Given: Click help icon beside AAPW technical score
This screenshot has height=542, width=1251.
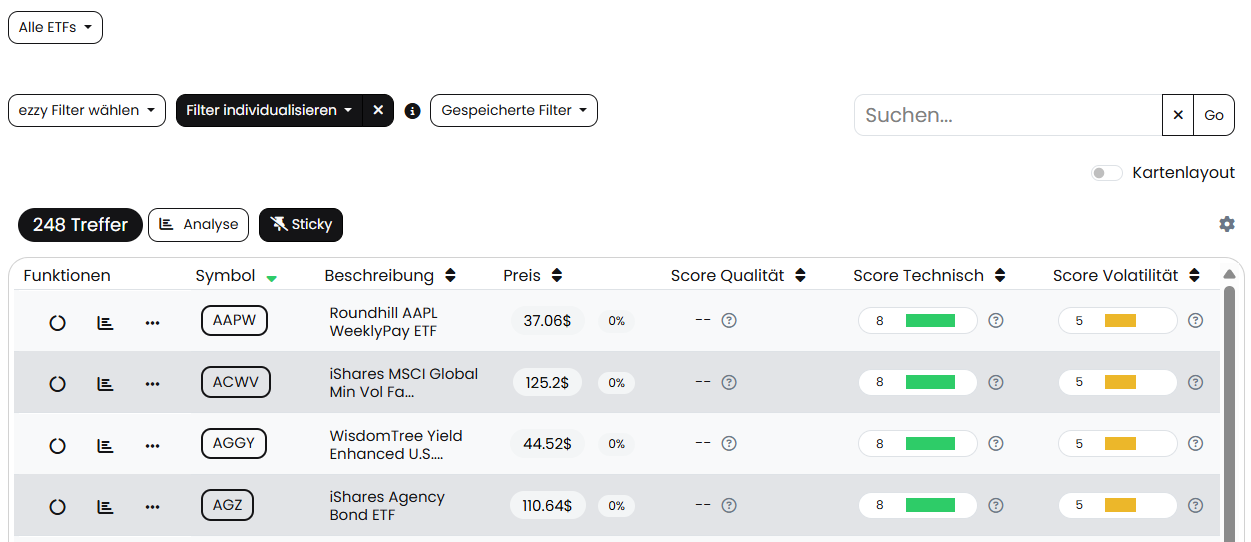Looking at the screenshot, I should 996,321.
